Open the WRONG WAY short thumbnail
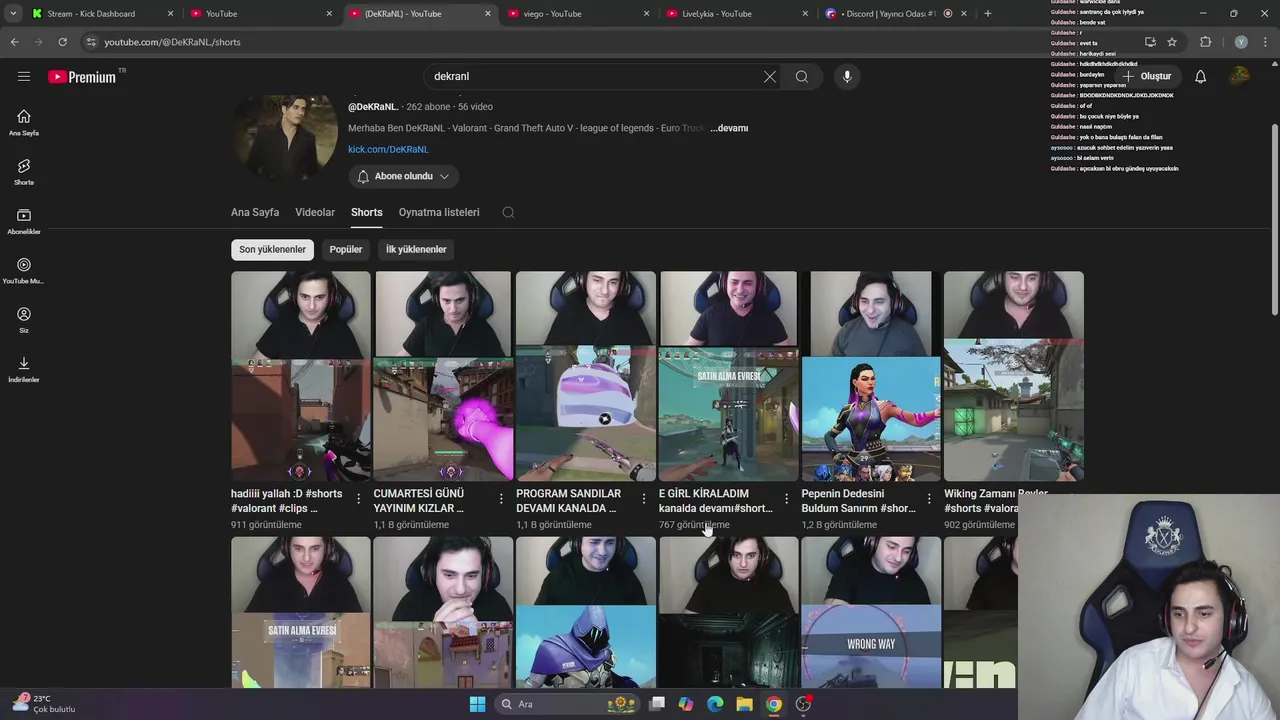Screen dimensions: 1280x720 [871, 612]
